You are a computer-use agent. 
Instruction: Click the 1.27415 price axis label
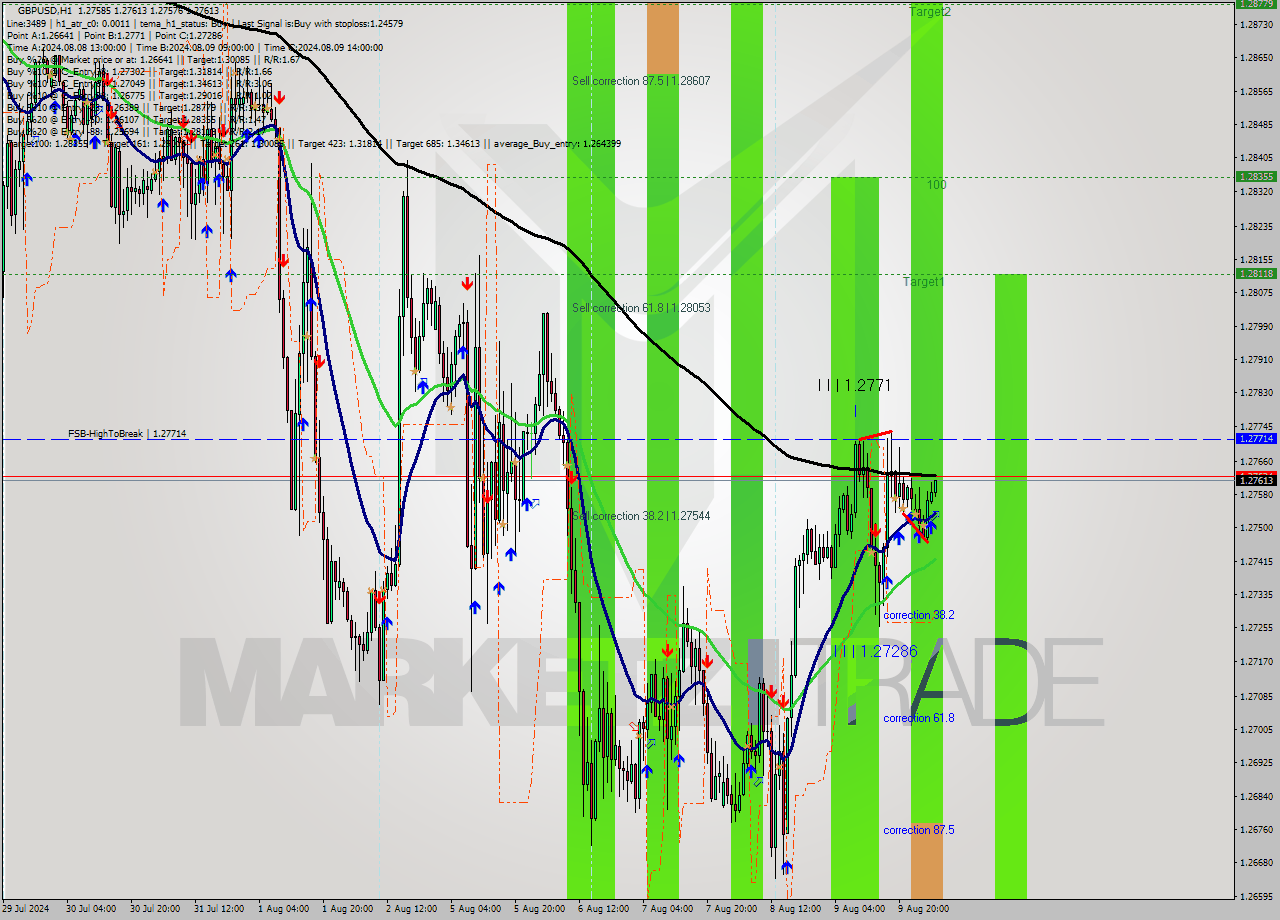tap(1255, 561)
